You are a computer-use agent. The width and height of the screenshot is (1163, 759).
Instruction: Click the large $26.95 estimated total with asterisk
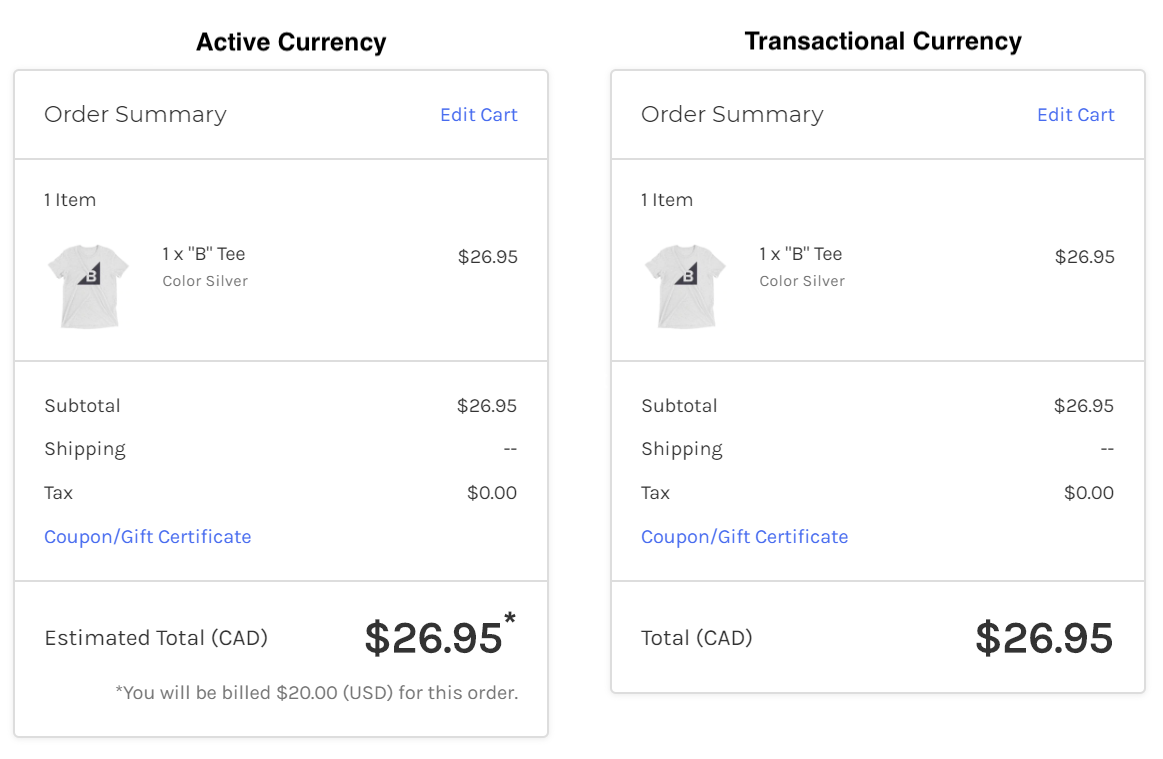[x=433, y=638]
